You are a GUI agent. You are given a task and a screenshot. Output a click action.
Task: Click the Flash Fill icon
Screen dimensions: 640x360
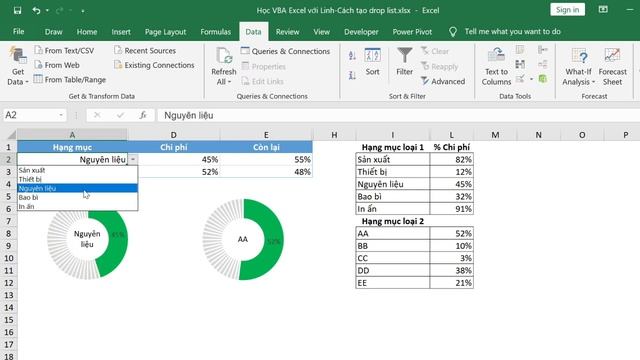[x=520, y=50]
